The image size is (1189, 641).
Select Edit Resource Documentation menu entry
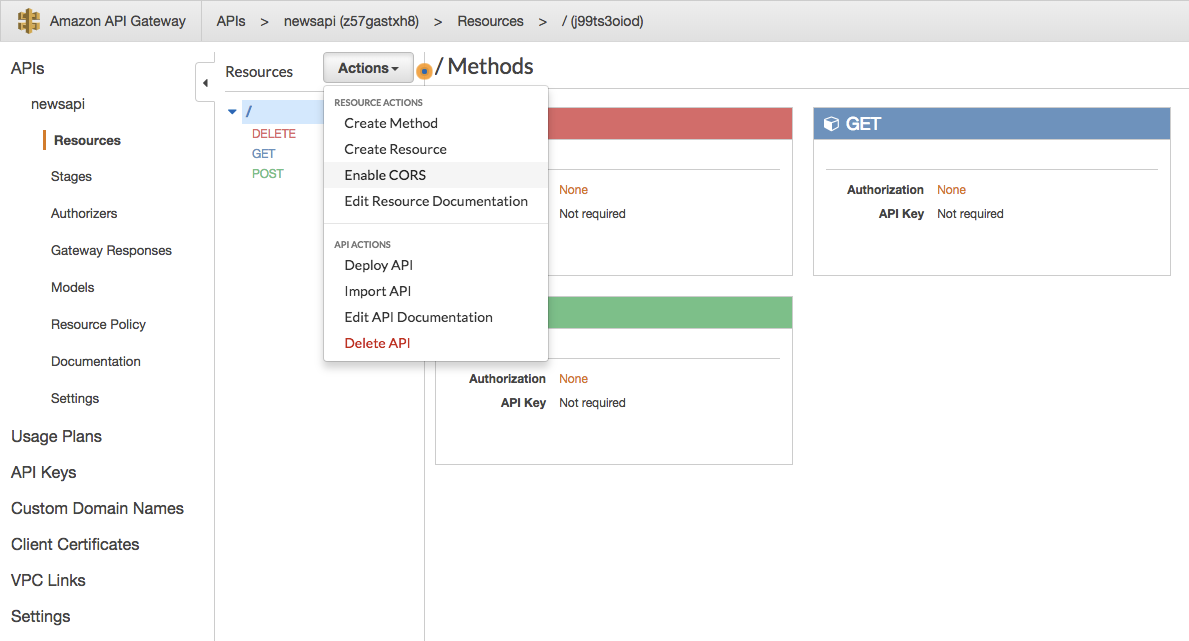[x=436, y=201]
